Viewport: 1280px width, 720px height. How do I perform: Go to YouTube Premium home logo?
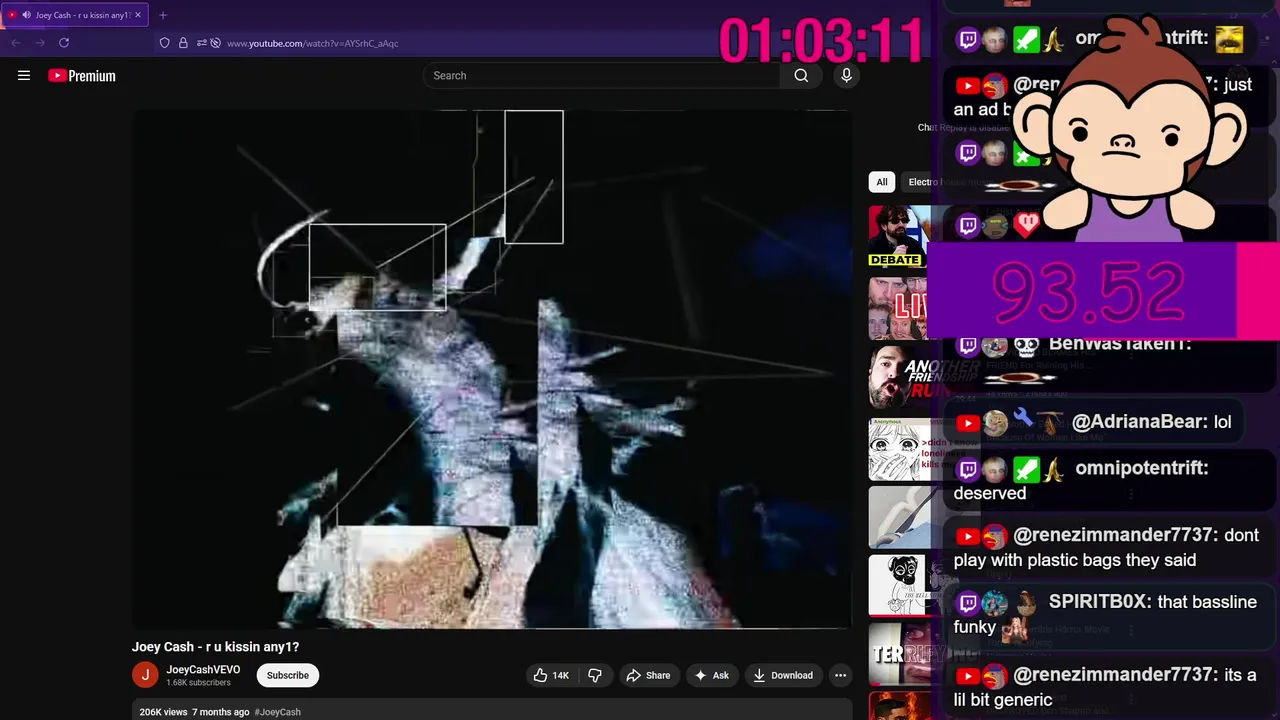(82, 76)
